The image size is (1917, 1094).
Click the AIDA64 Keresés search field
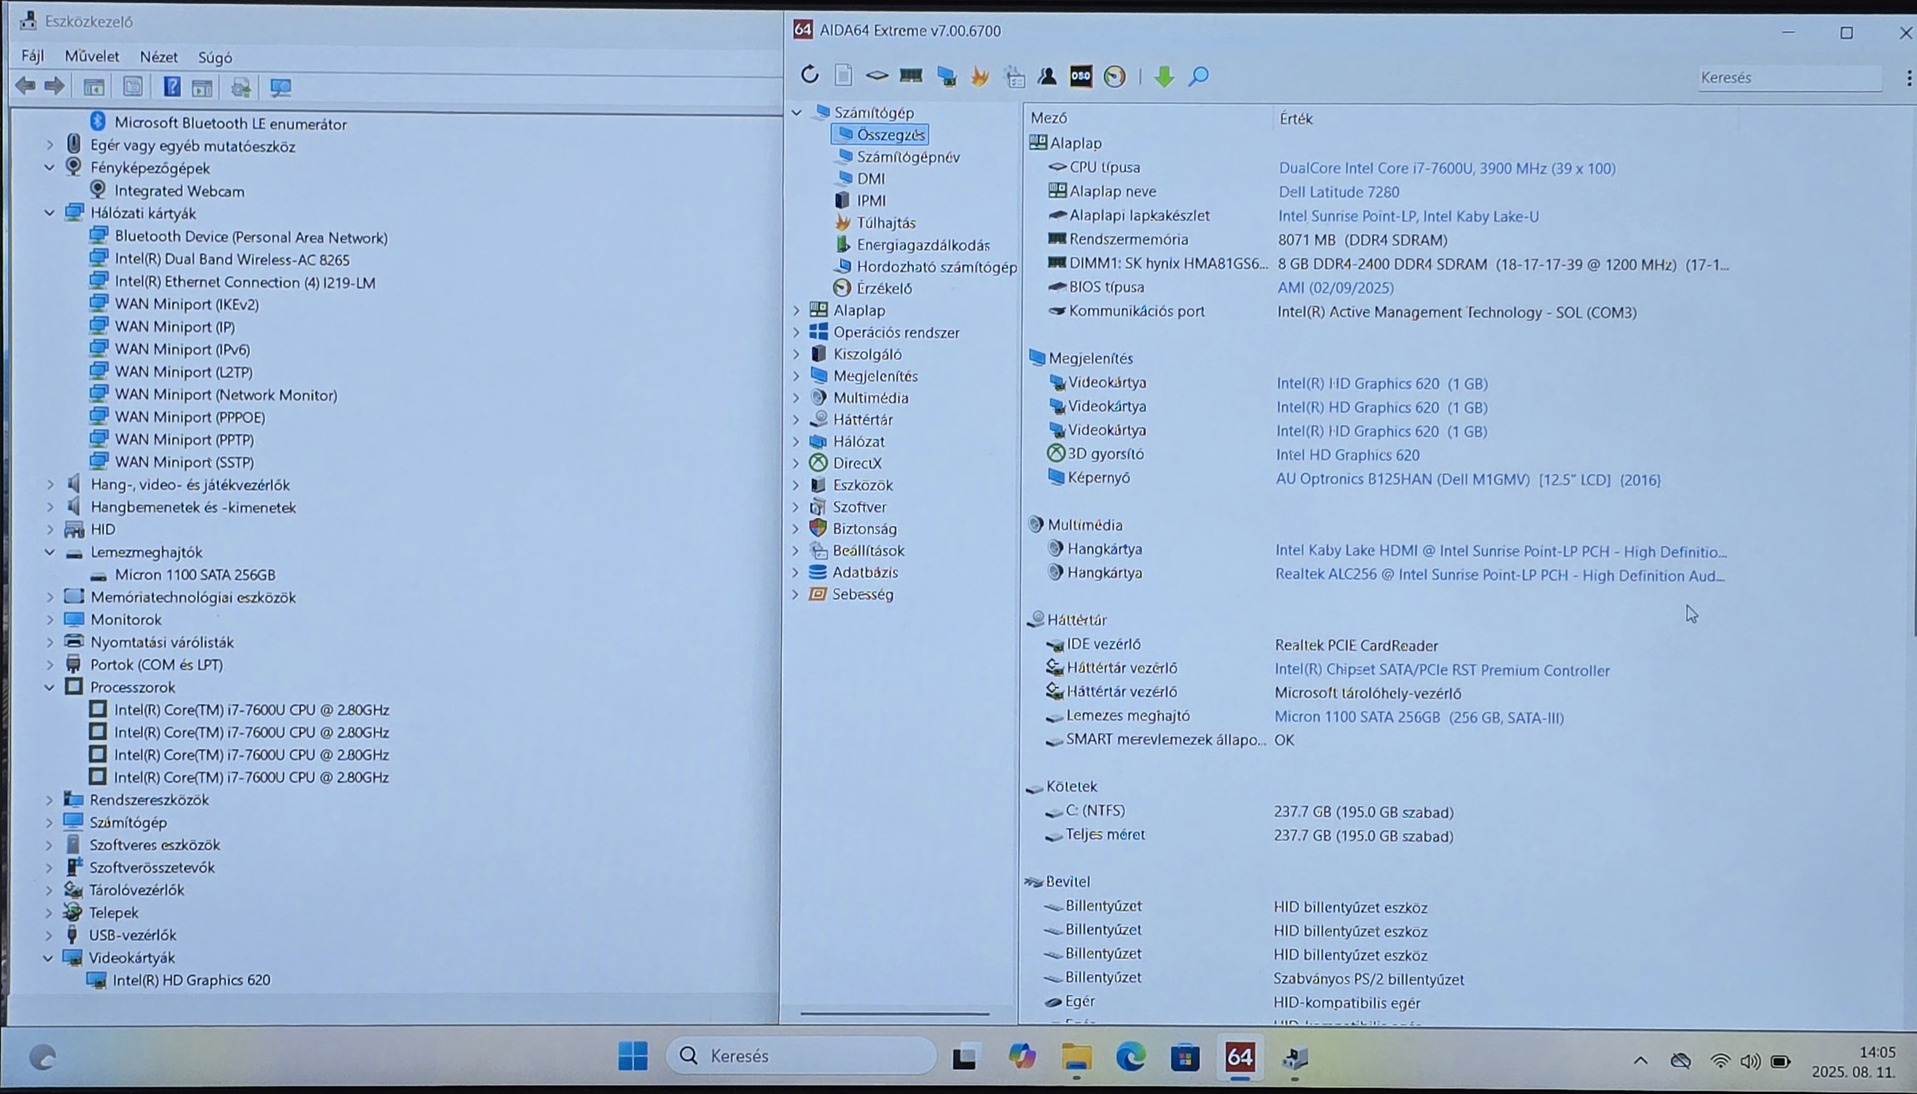[x=1790, y=78]
